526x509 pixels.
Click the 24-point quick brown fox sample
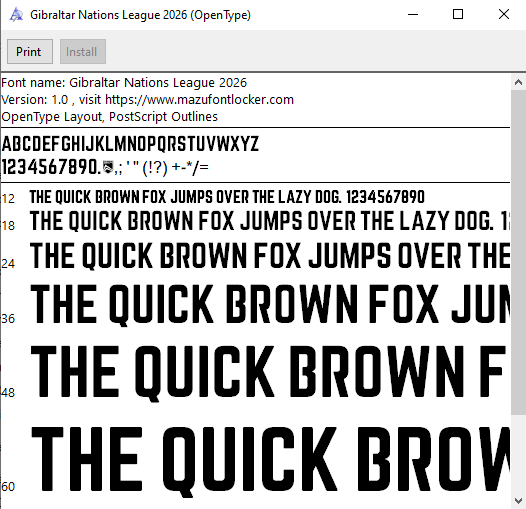[x=270, y=256]
